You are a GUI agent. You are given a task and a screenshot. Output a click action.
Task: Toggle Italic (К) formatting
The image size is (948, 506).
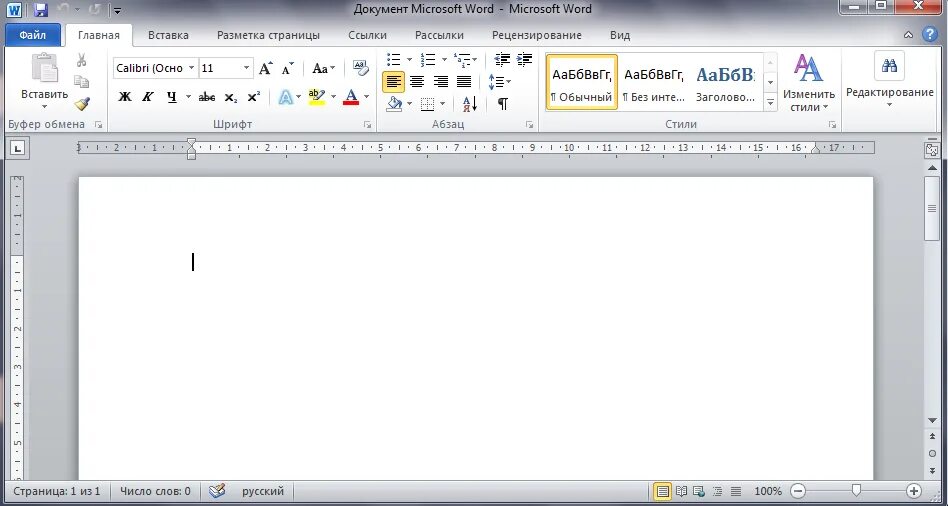point(148,97)
